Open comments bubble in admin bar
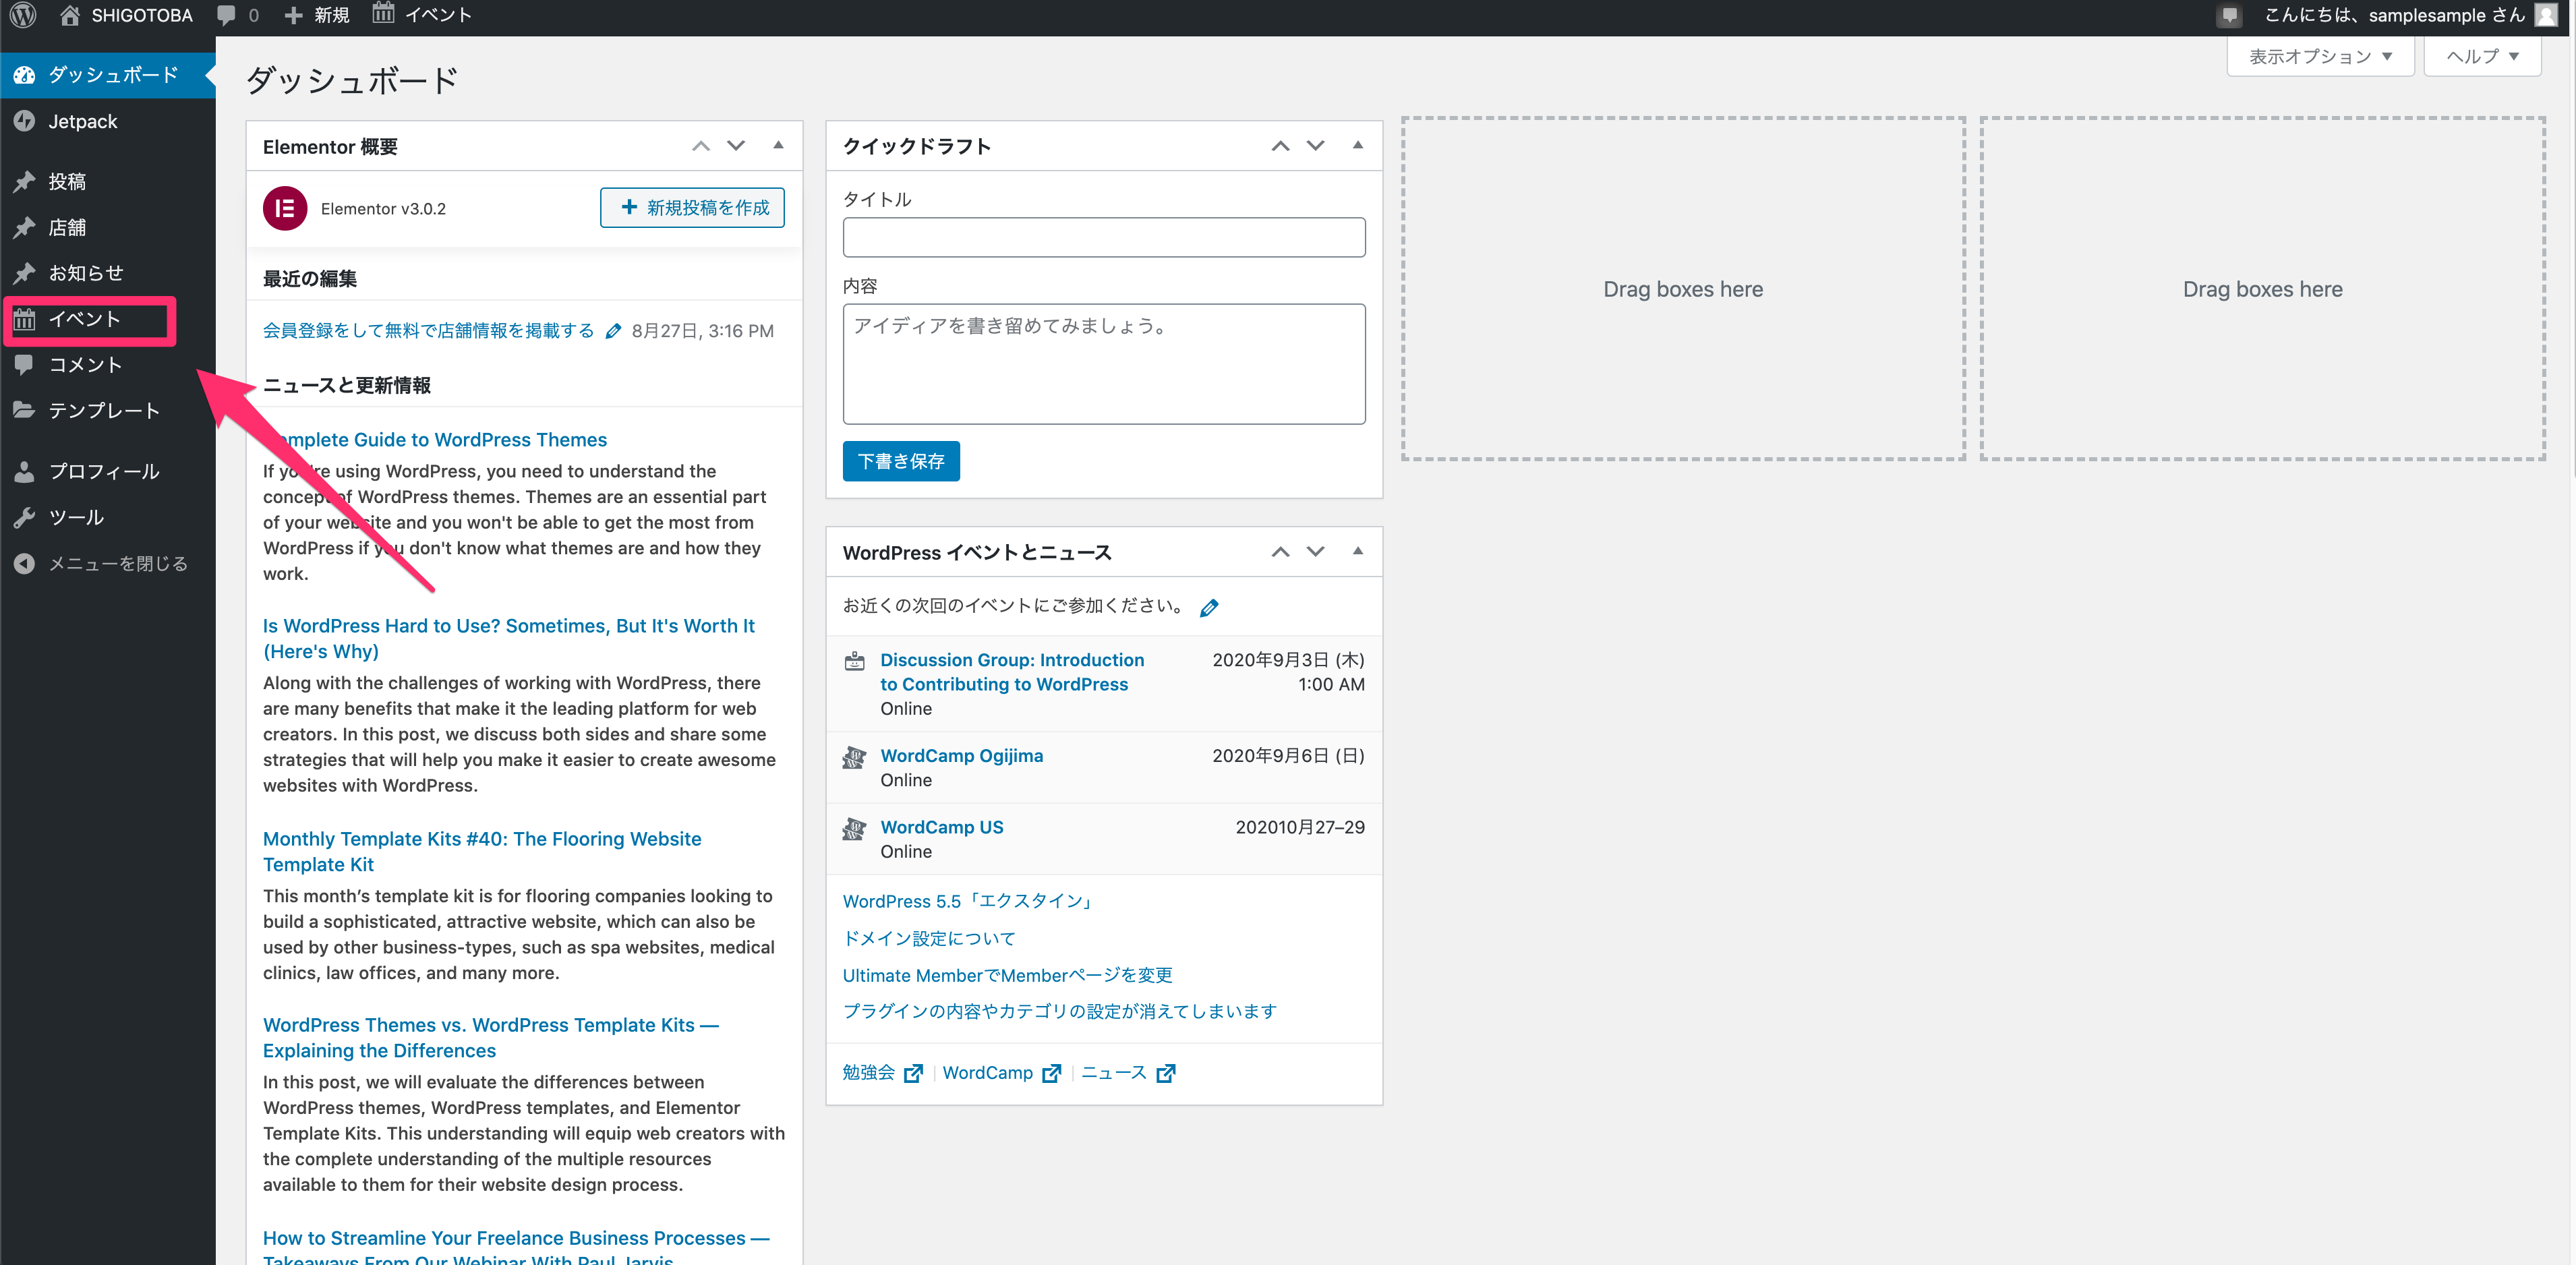Viewport: 2576px width, 1265px height. tap(238, 15)
